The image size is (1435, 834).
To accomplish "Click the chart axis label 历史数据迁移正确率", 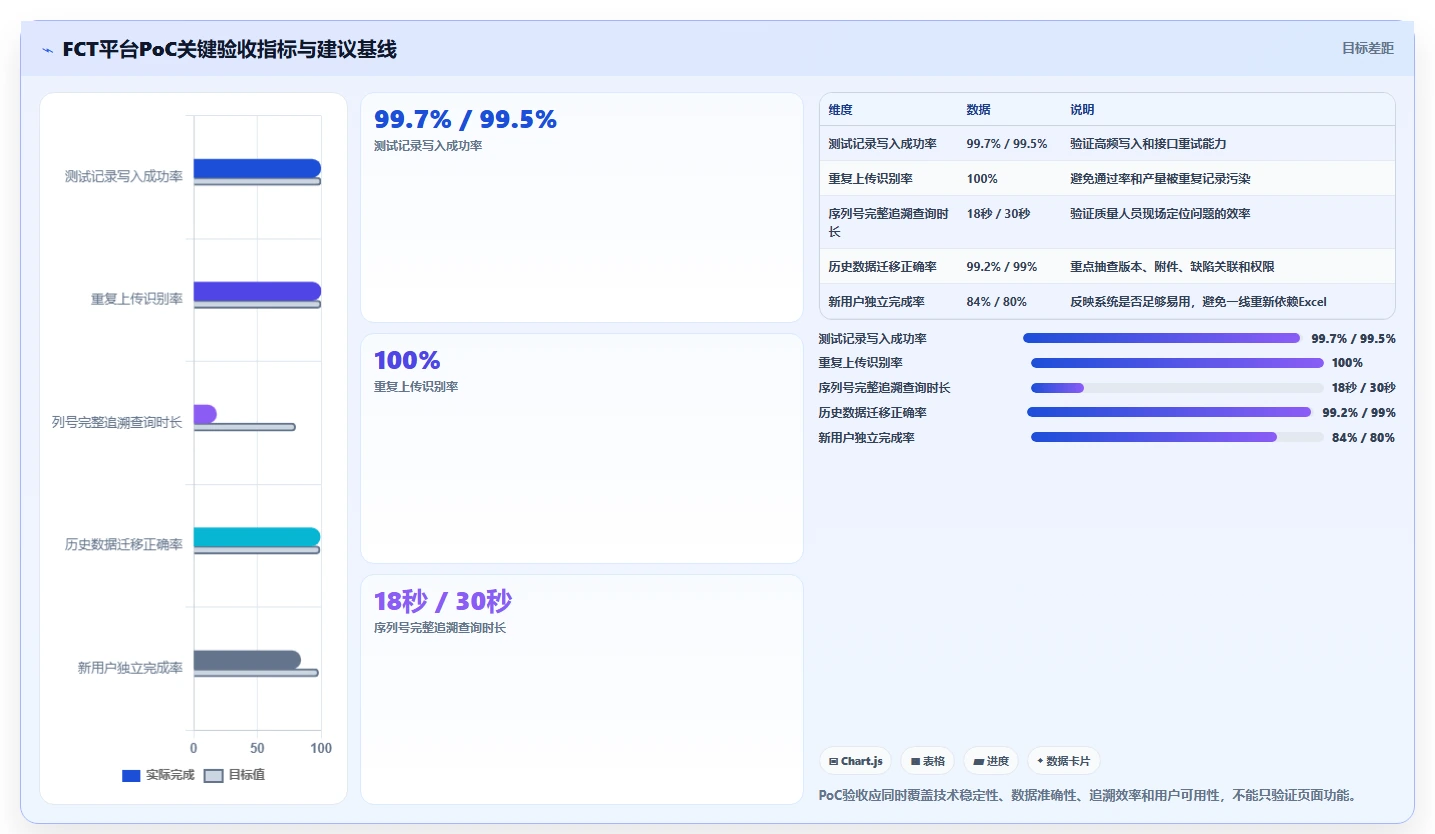I will coord(124,545).
